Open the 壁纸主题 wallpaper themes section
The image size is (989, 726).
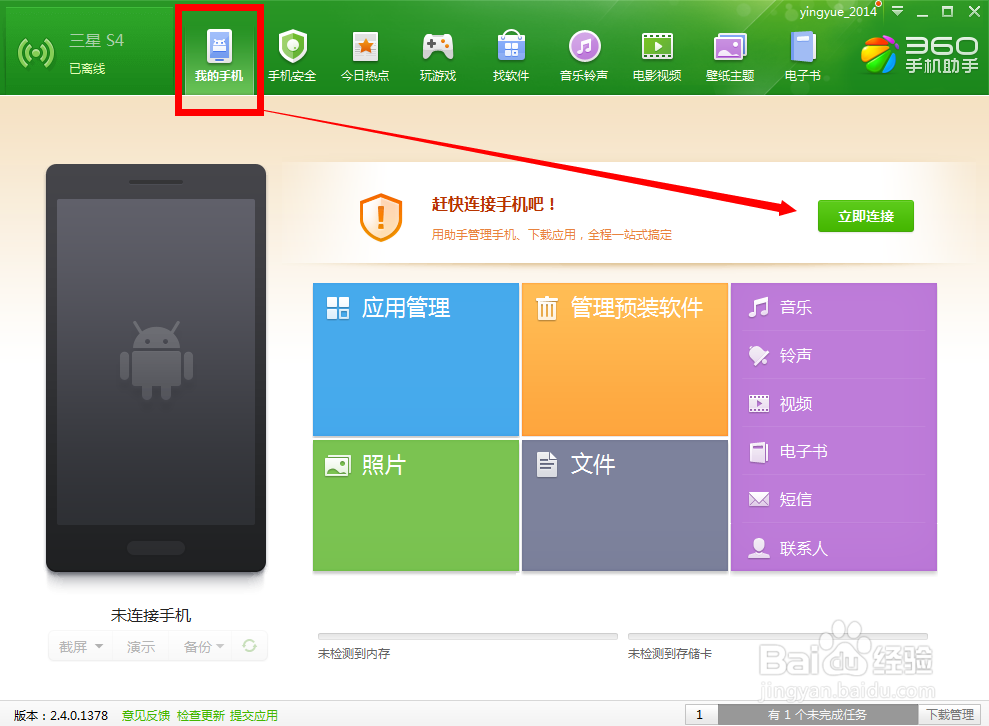click(729, 54)
